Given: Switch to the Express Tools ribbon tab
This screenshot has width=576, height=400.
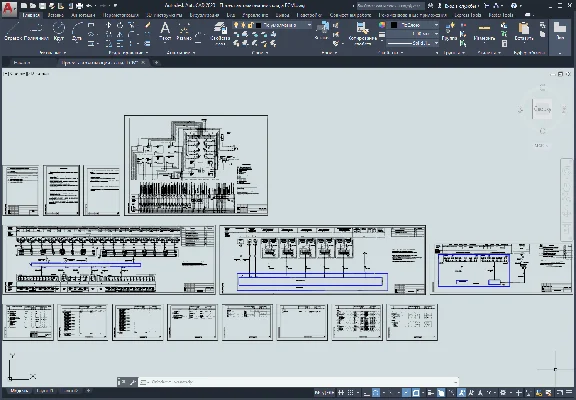Looking at the screenshot, I should click(468, 15).
